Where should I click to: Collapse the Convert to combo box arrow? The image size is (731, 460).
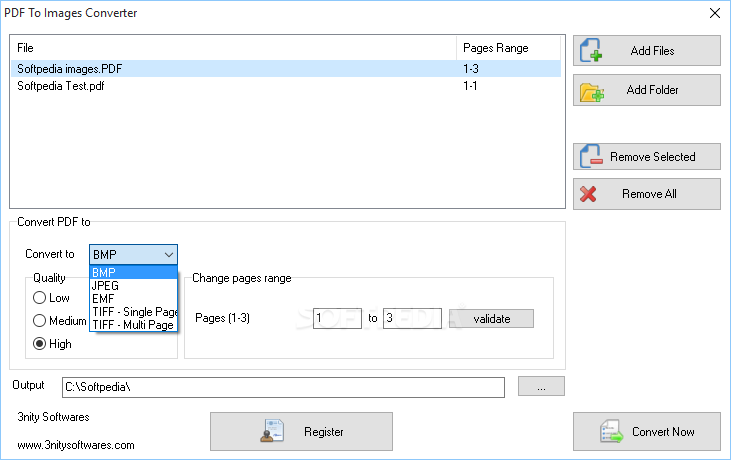click(169, 254)
